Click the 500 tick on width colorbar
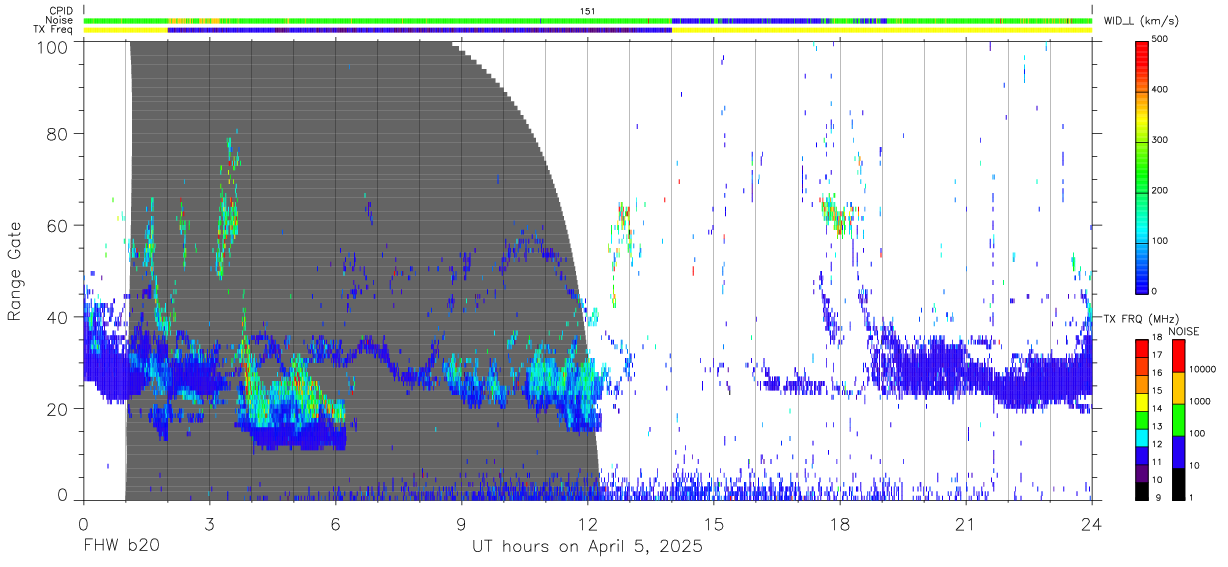The image size is (1228, 567). coord(1162,40)
